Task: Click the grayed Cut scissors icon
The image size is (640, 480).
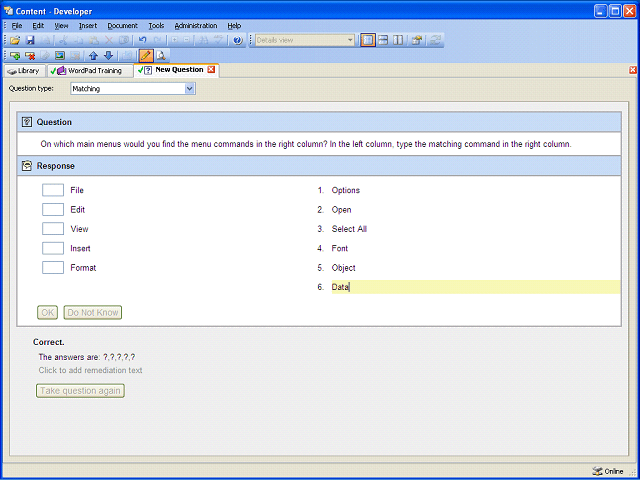Action: click(x=62, y=40)
